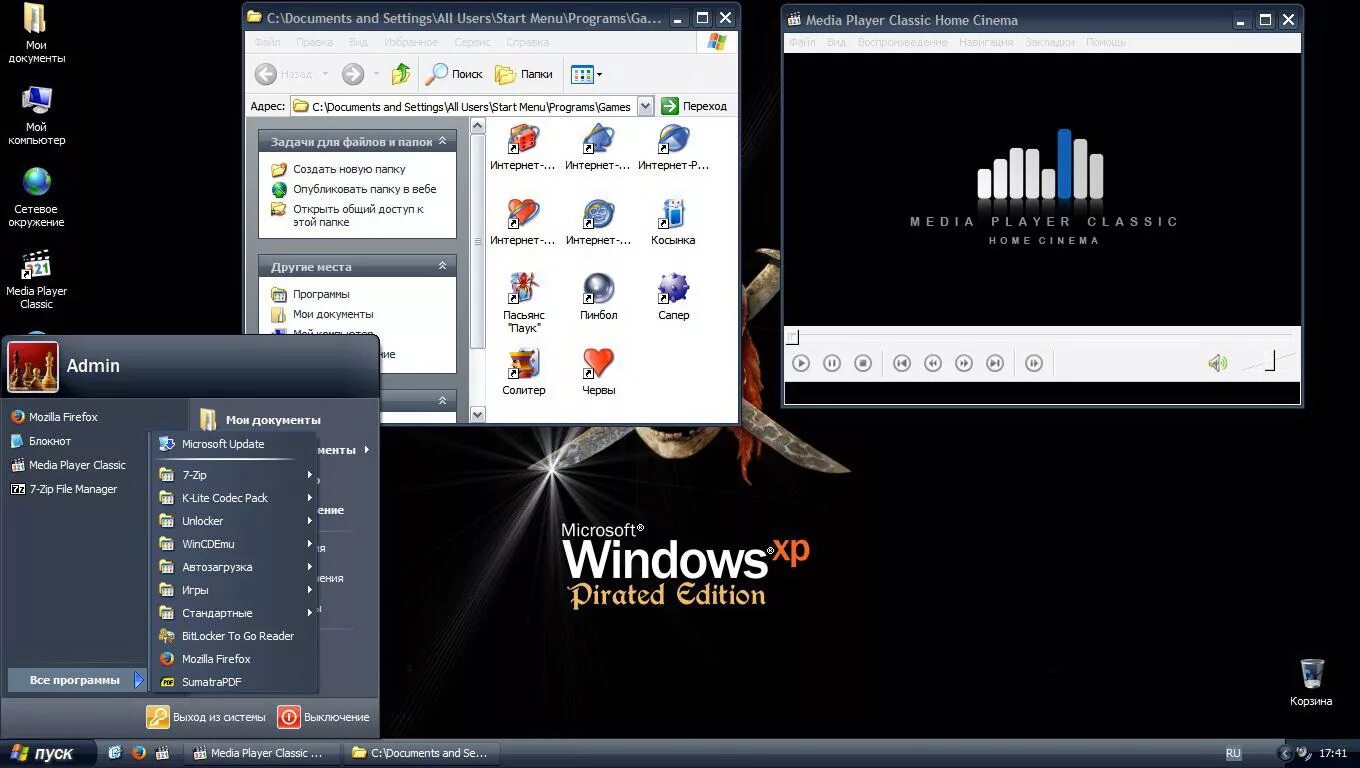Image resolution: width=1360 pixels, height=768 pixels.
Task: Click the Pause button in Media Player Classic
Action: click(832, 363)
